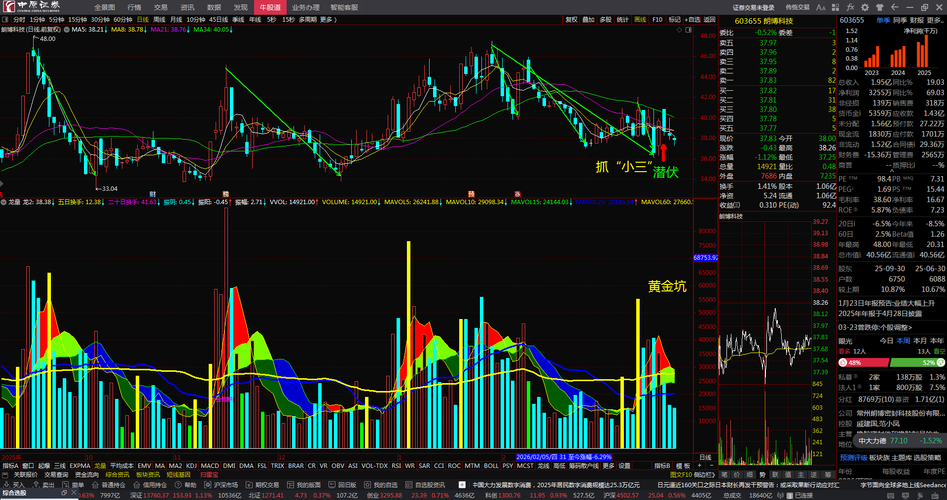Open the 业务办理 menu
Image resolution: width=947 pixels, height=500 pixels.
click(305, 7)
